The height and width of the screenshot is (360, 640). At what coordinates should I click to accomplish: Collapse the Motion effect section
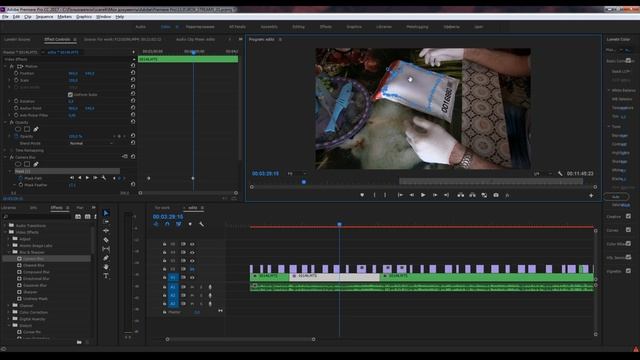click(x=6, y=66)
